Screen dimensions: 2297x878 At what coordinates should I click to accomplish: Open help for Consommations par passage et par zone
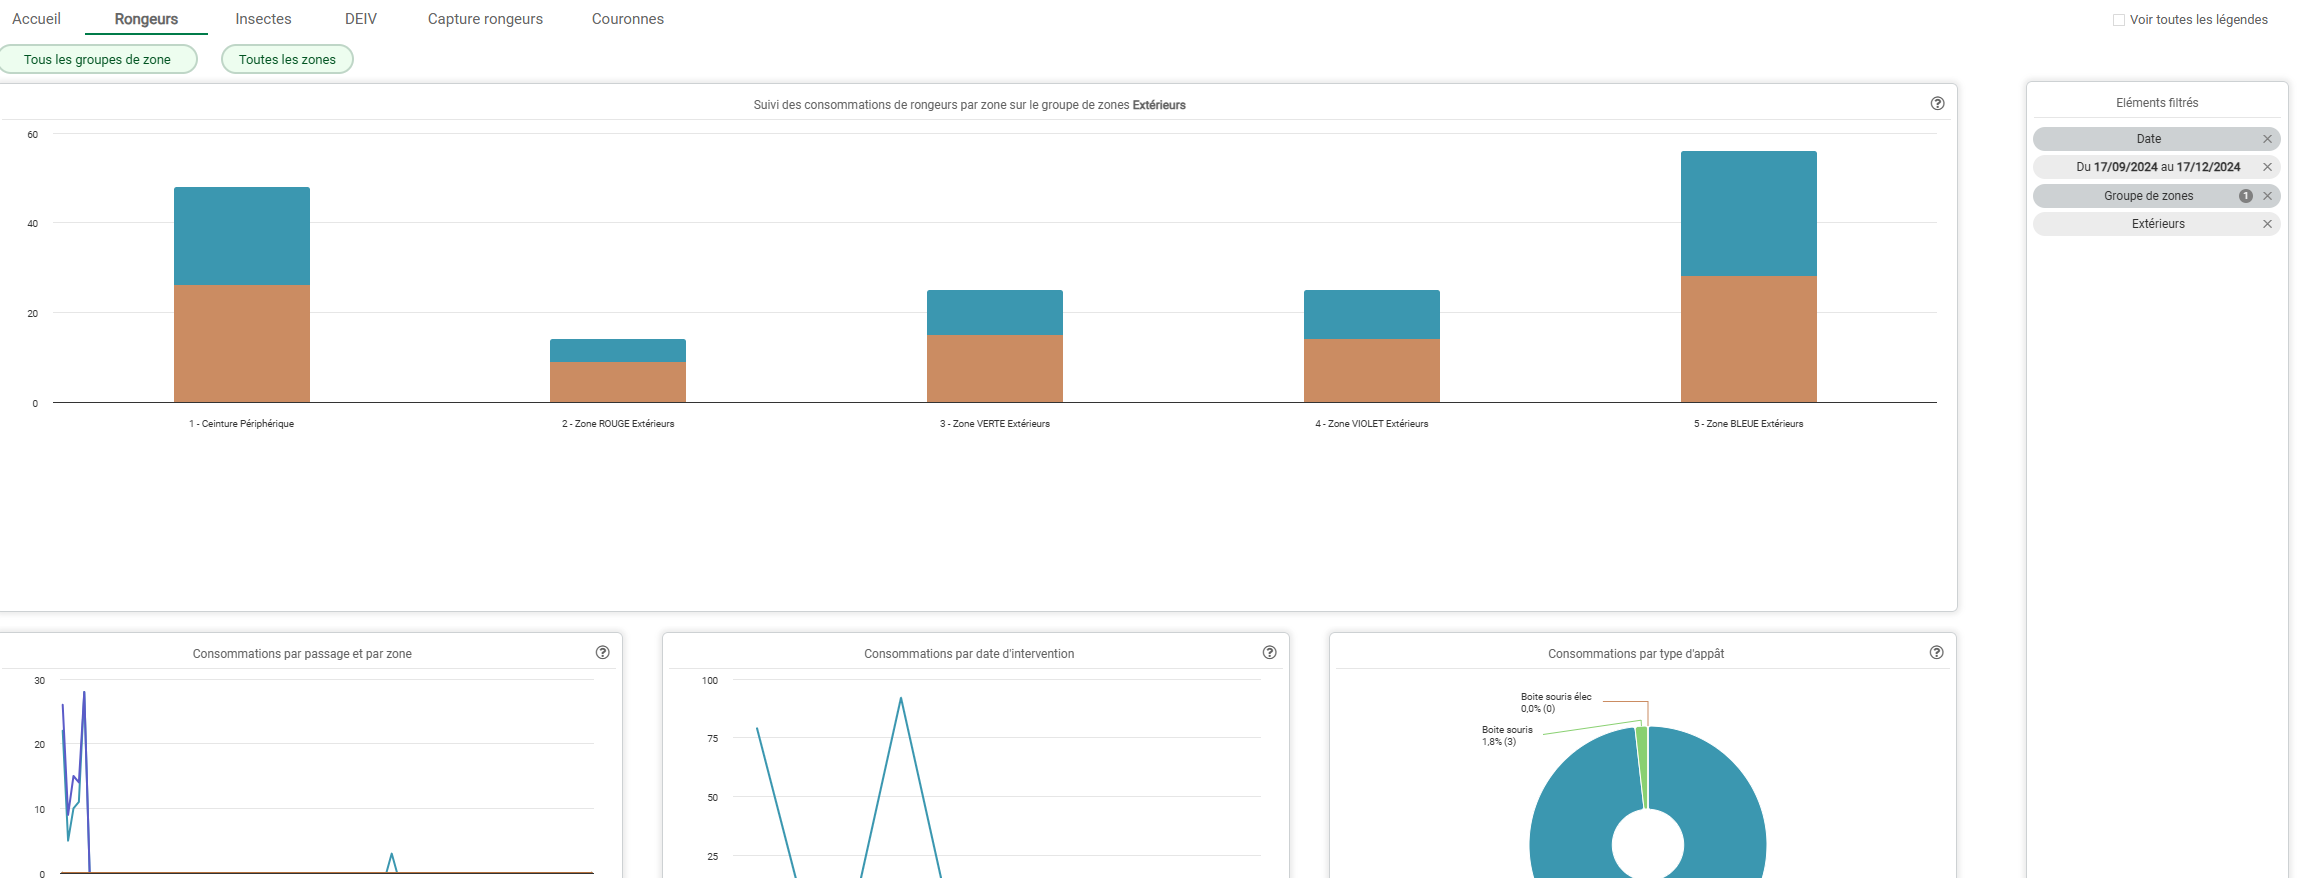[x=602, y=652]
